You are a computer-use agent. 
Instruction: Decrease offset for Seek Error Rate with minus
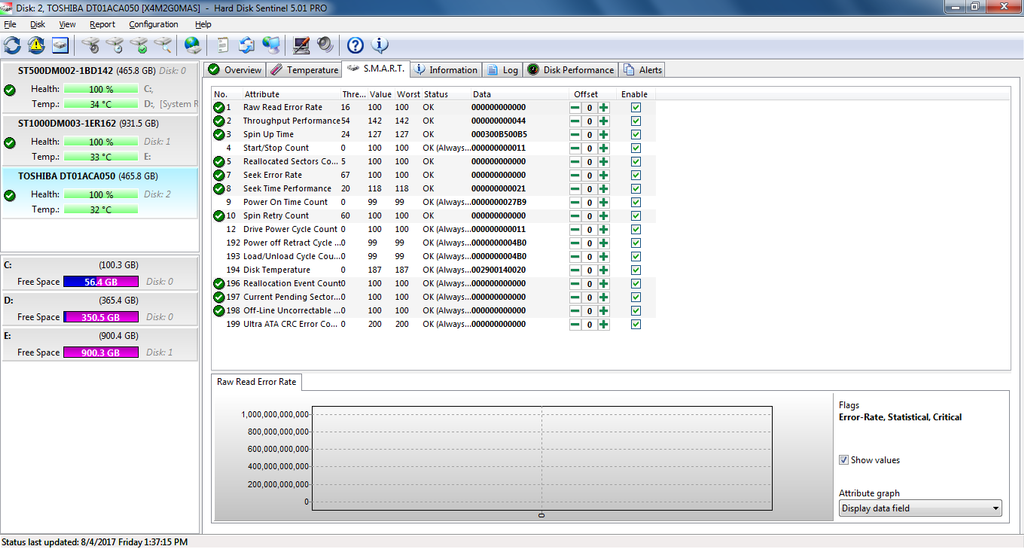pos(575,175)
